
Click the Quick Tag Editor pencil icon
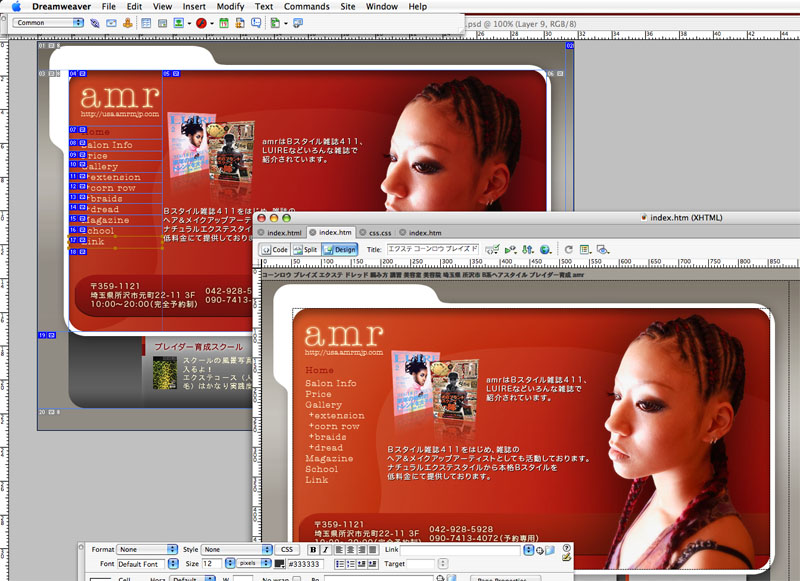(566, 557)
